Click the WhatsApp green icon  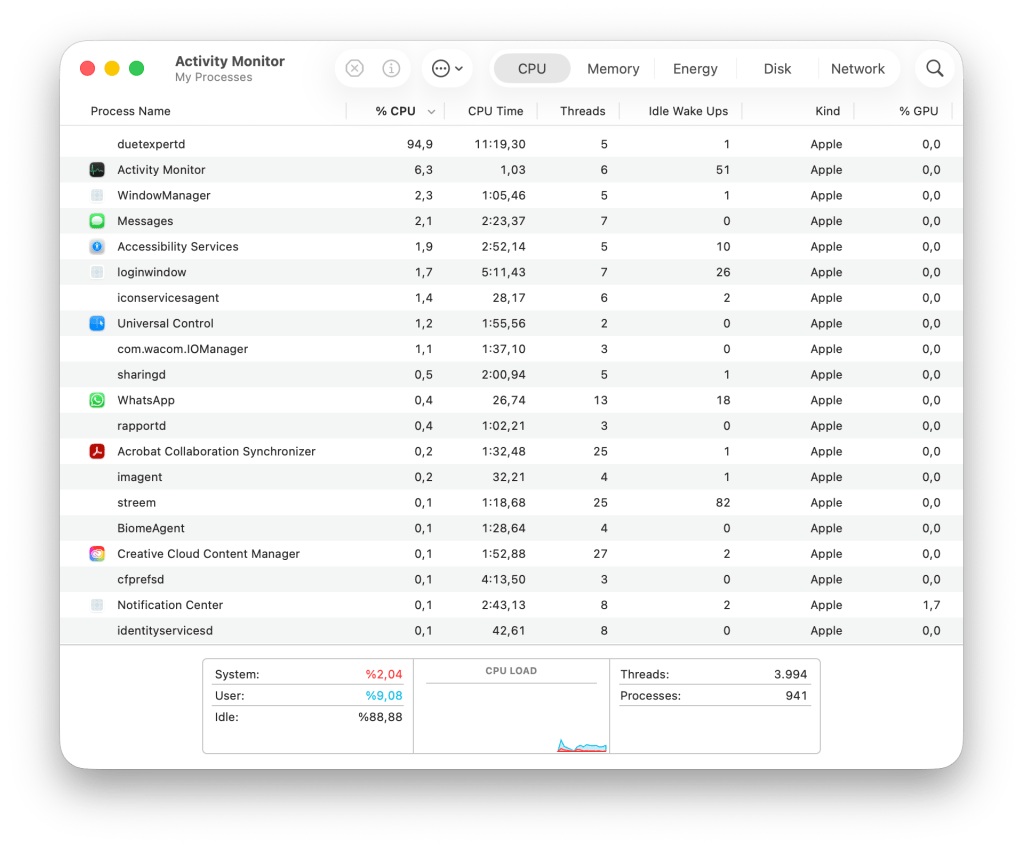coord(97,400)
